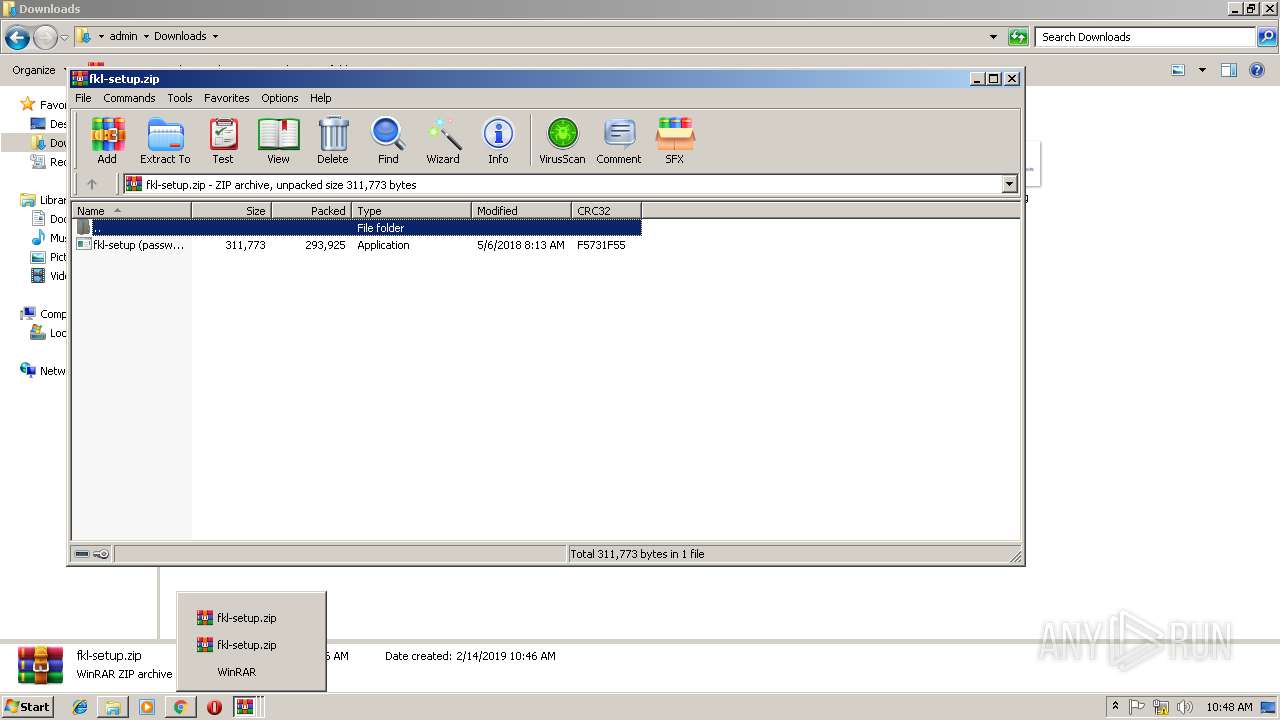Image resolution: width=1280 pixels, height=720 pixels.
Task: Launch the Wizard wand tool
Action: [443, 140]
